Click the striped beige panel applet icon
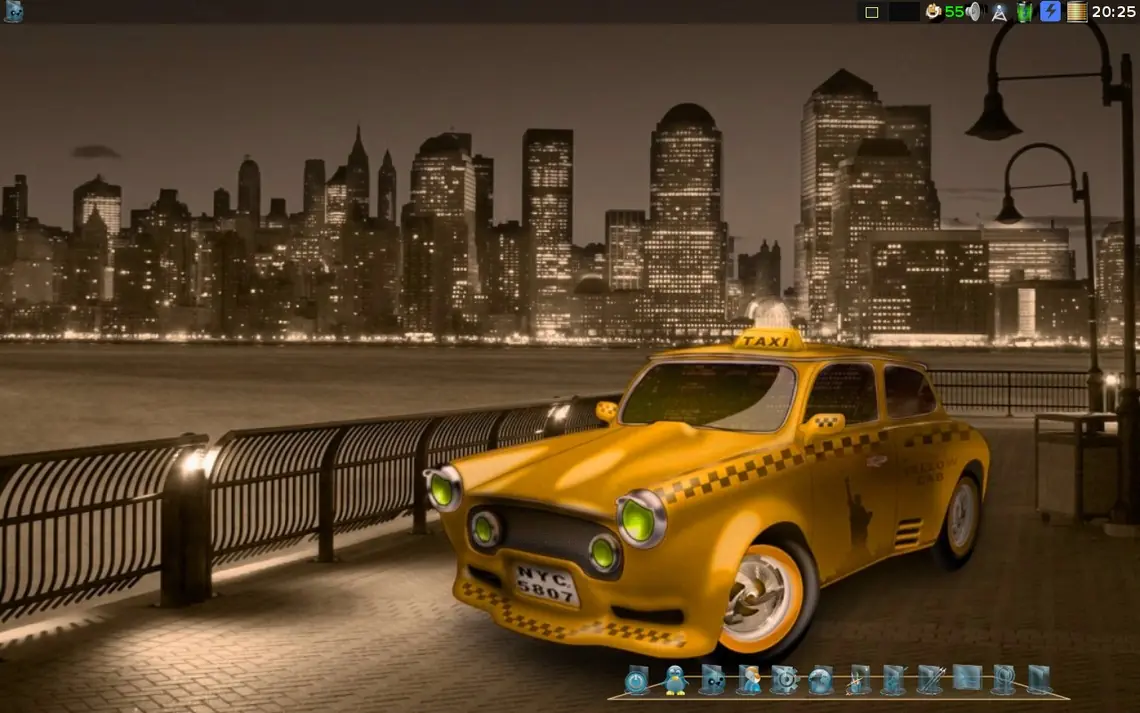 (1077, 12)
